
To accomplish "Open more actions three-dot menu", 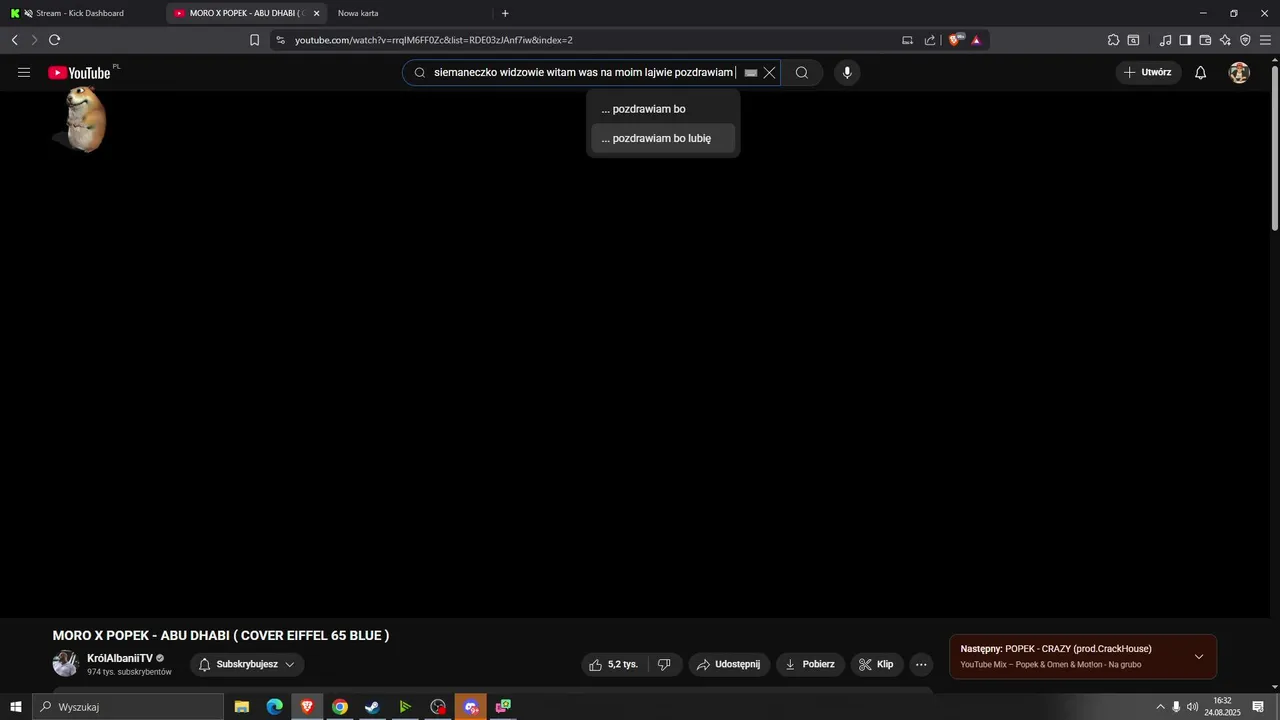I will point(921,664).
